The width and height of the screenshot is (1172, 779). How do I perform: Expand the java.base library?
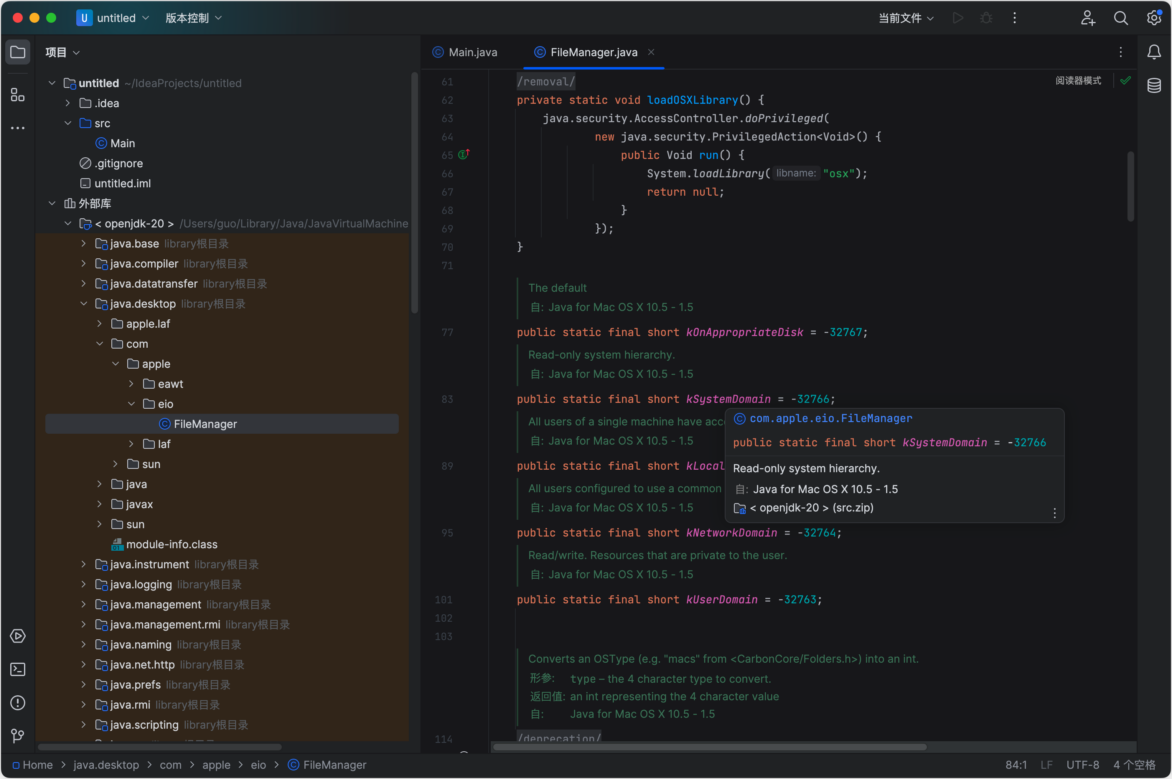tap(84, 244)
